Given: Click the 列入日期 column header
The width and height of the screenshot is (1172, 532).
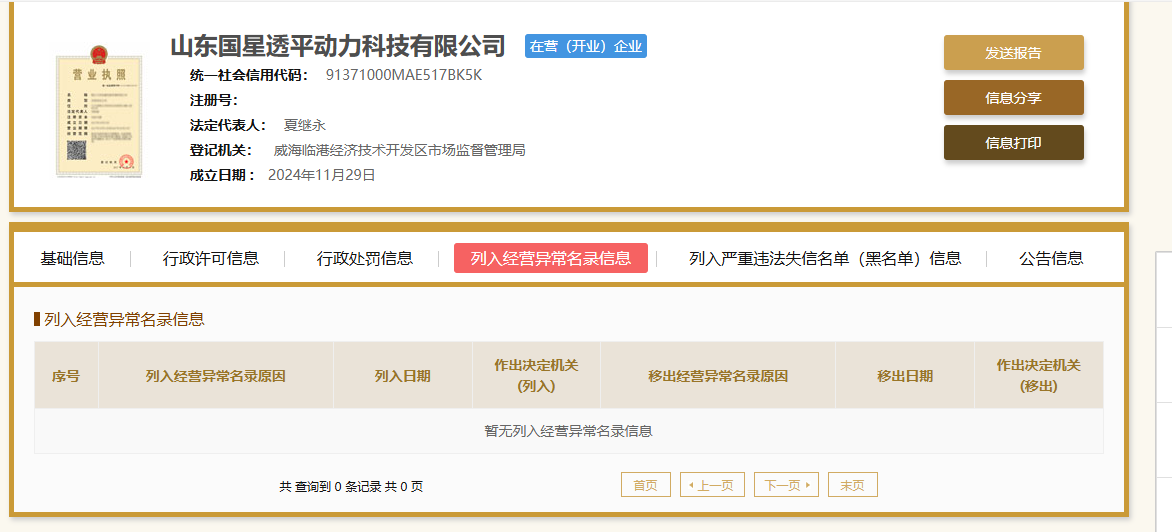Looking at the screenshot, I should click(403, 376).
